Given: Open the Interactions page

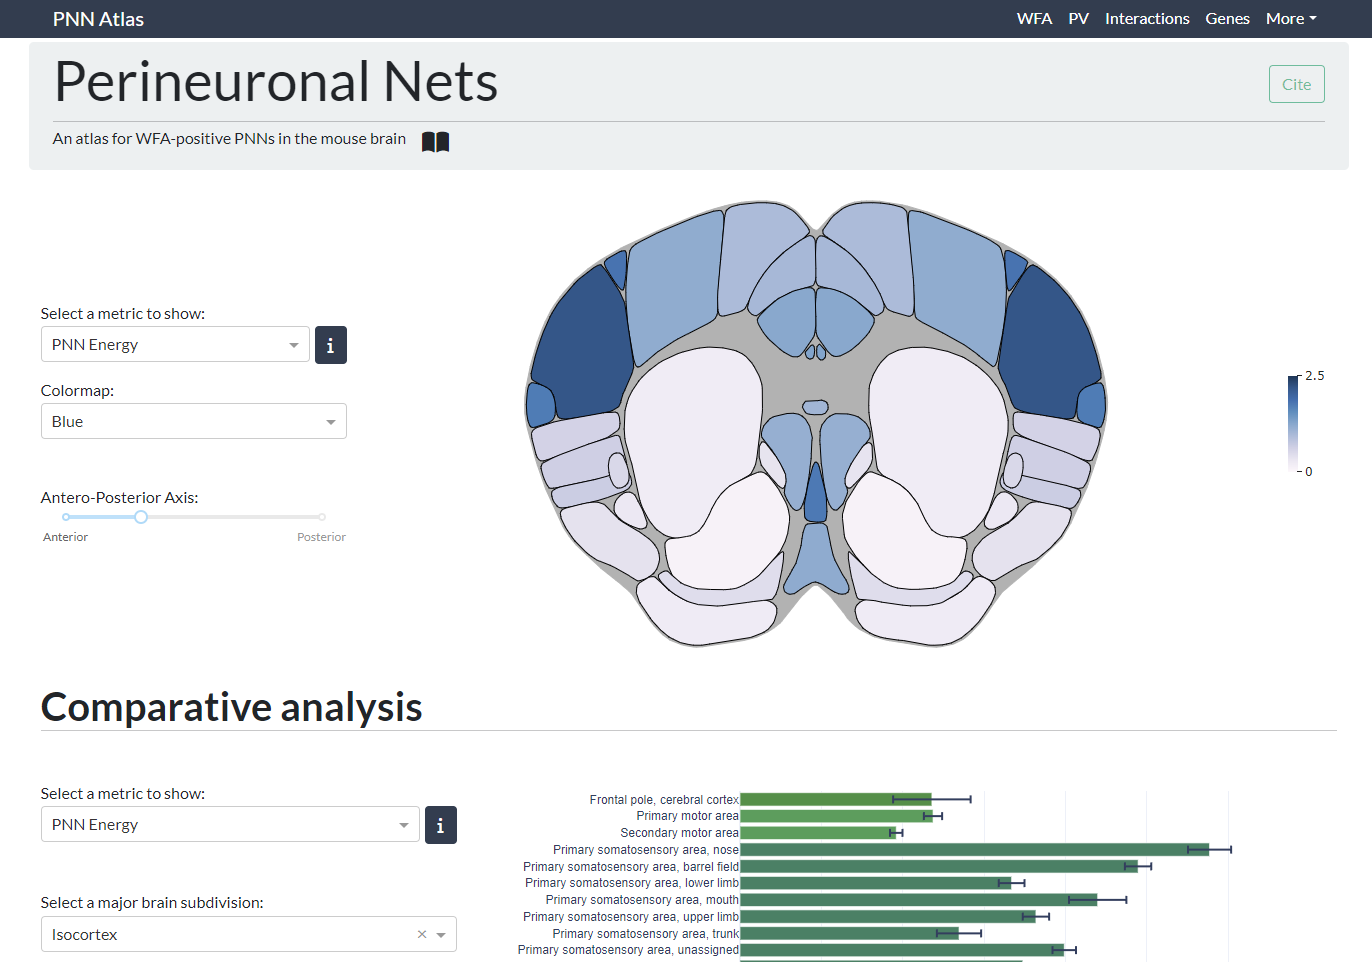Looking at the screenshot, I should [x=1147, y=19].
